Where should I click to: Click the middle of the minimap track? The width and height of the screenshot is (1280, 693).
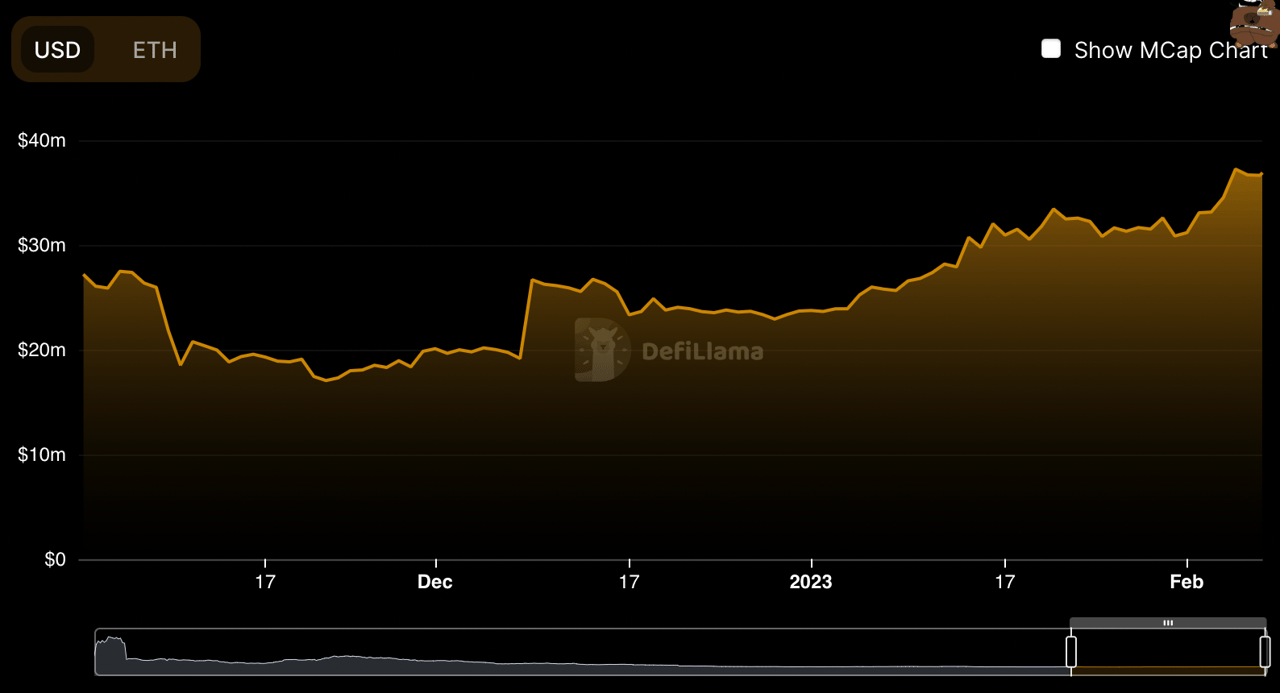(x=584, y=652)
